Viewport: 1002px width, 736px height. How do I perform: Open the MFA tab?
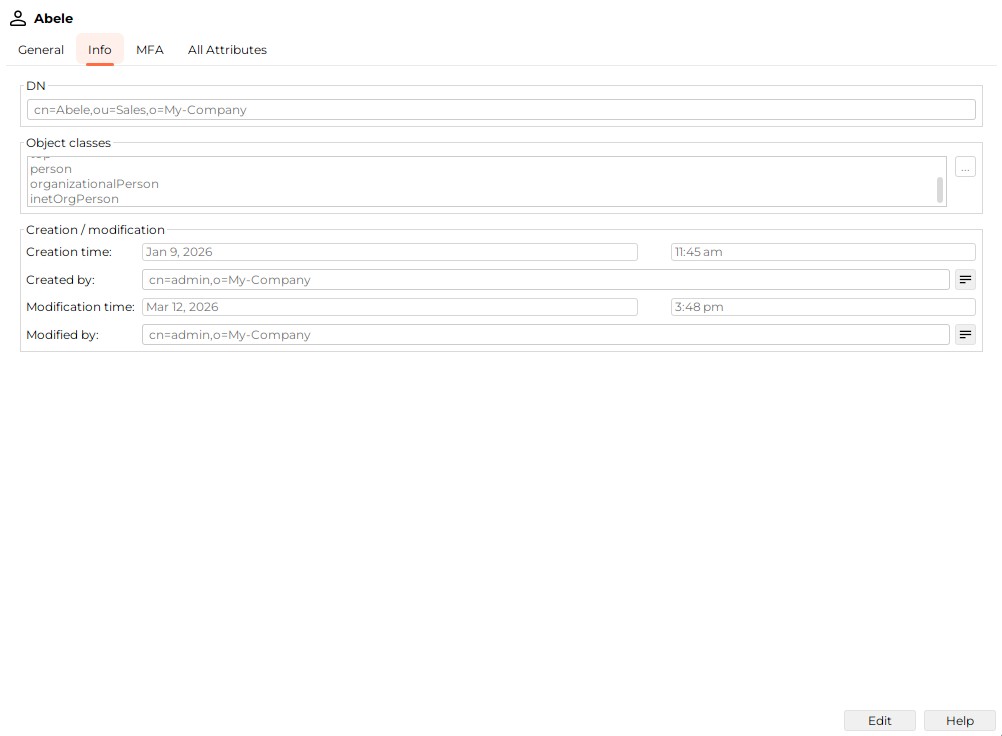[150, 50]
